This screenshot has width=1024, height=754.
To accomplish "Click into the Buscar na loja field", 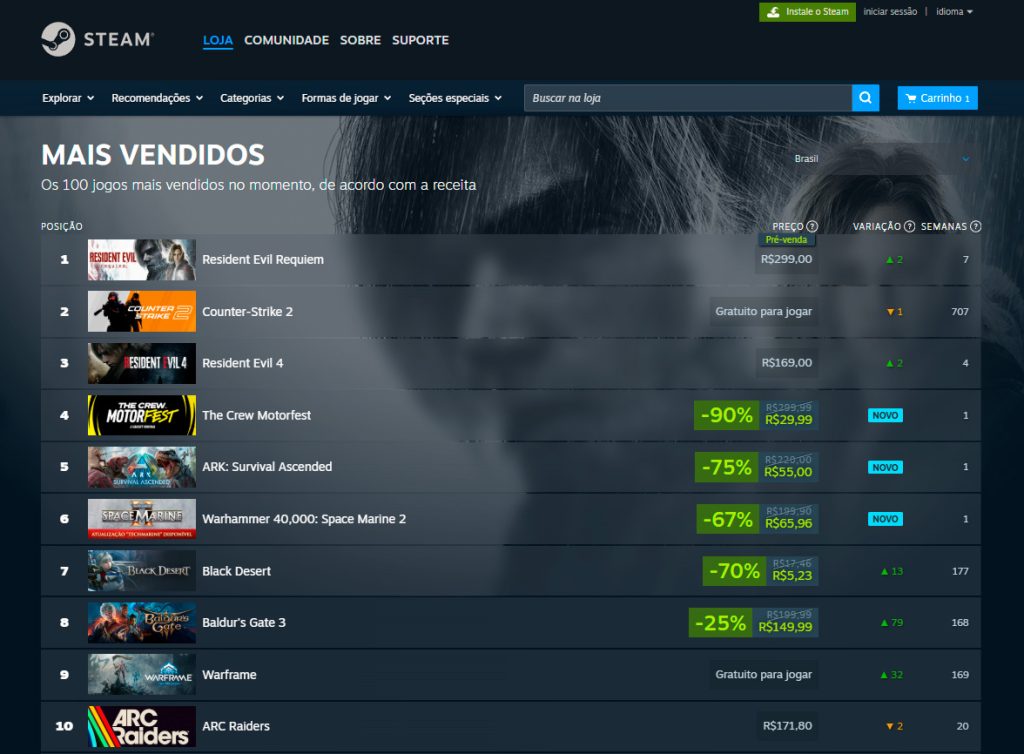I will click(687, 98).
